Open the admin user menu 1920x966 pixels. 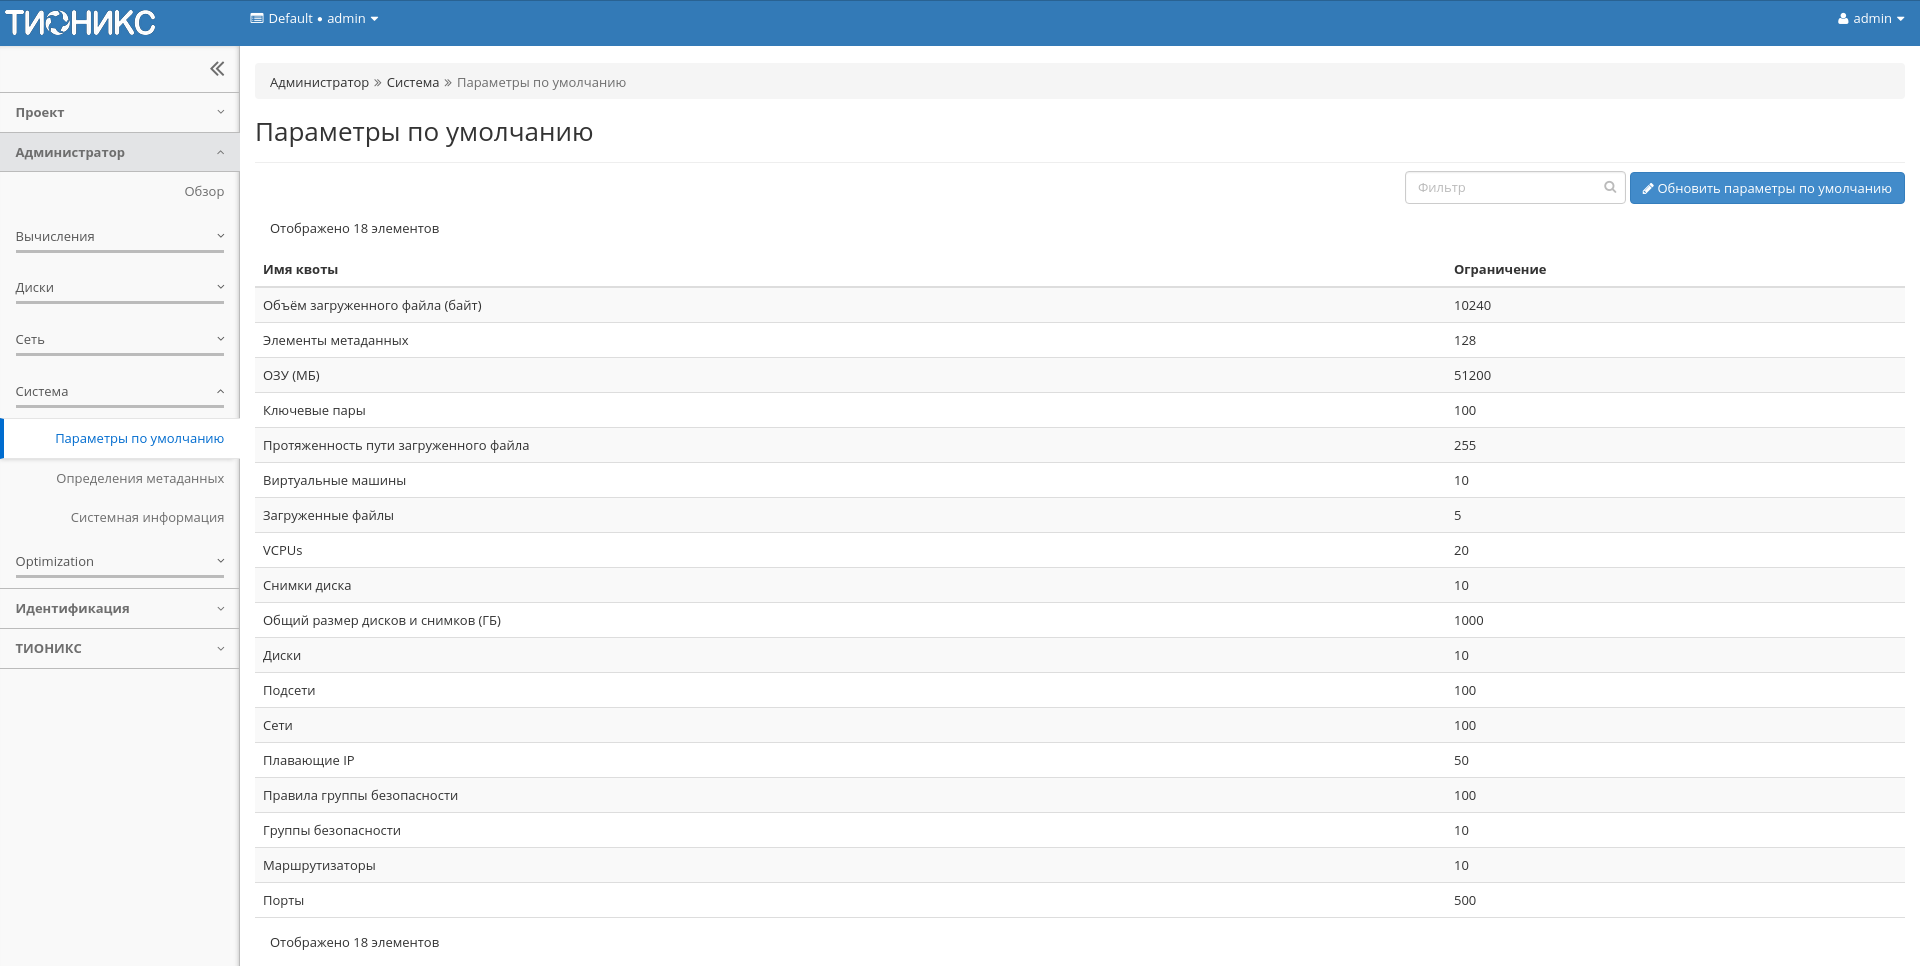point(1870,19)
